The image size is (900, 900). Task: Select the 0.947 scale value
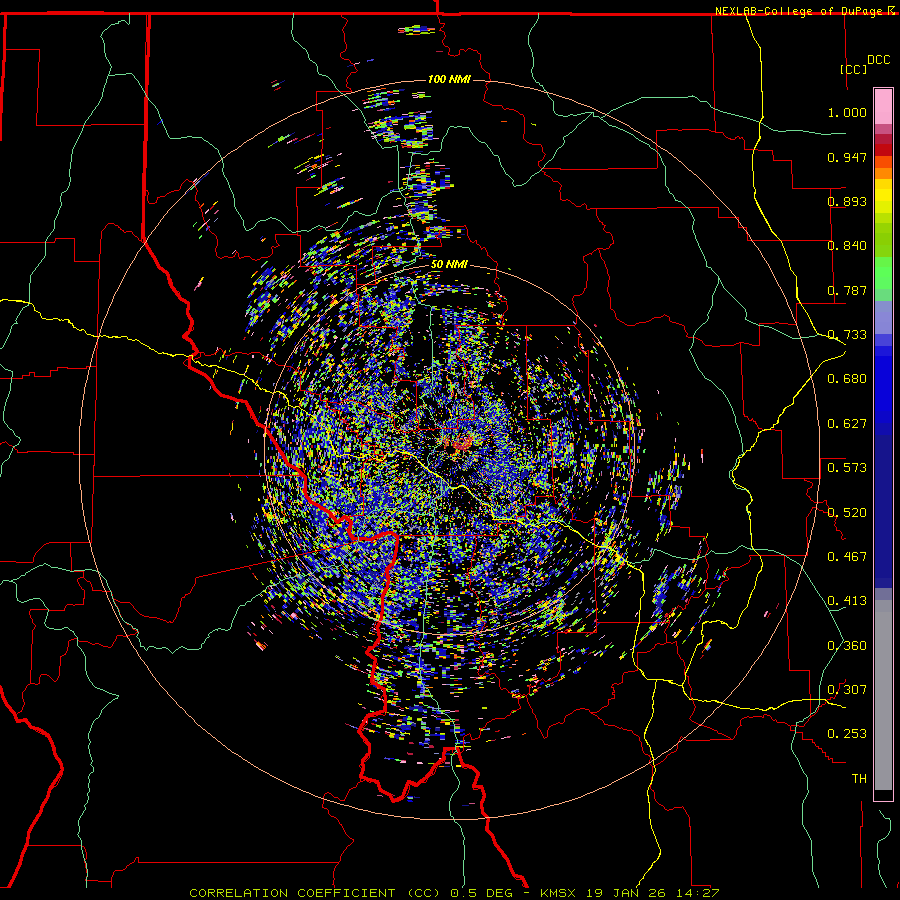[847, 157]
